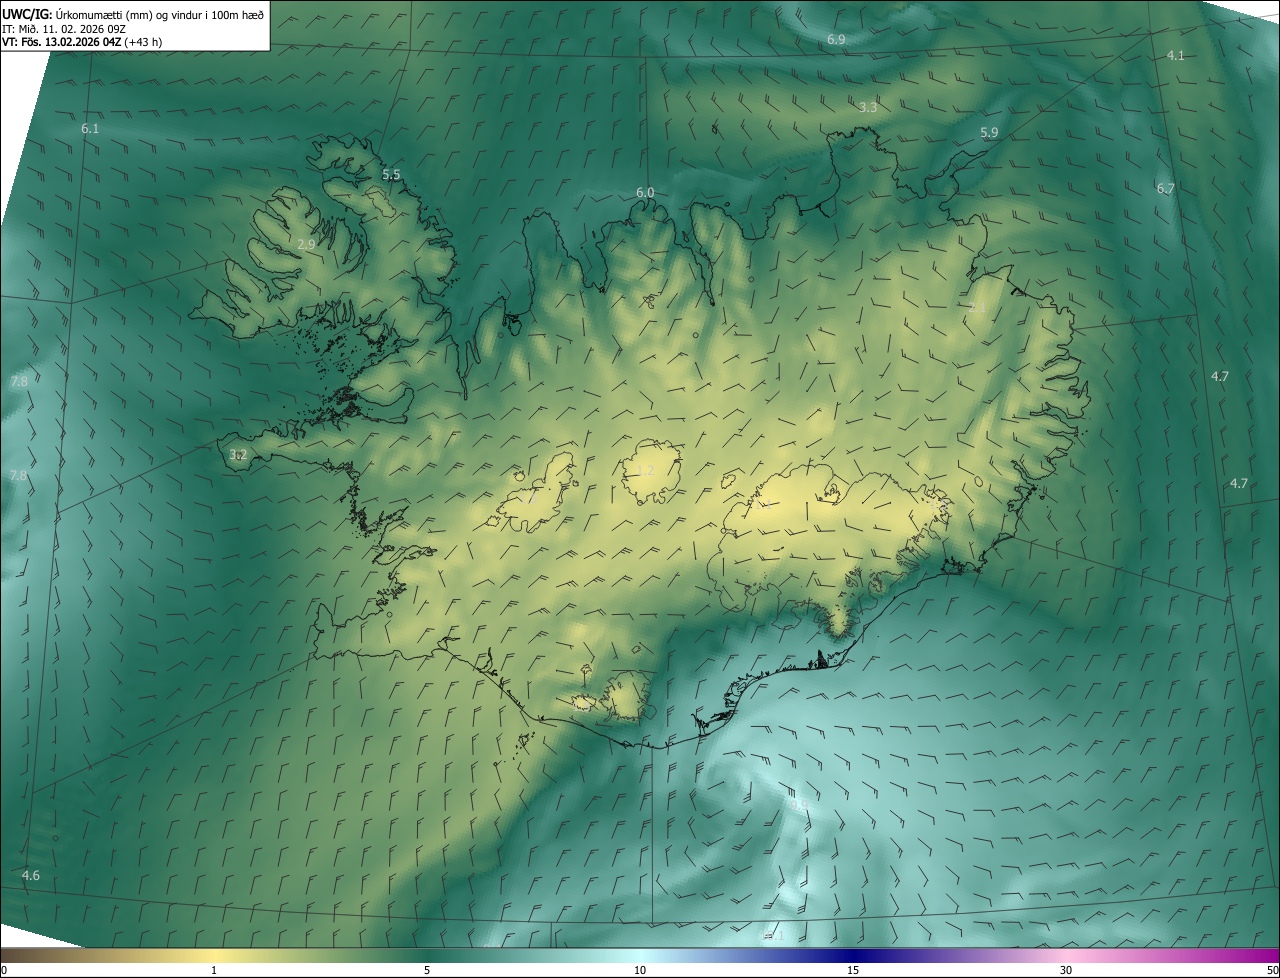Image resolution: width=1280 pixels, height=978 pixels.
Task: Select the colour scale tick label '1'
Action: pos(214,970)
